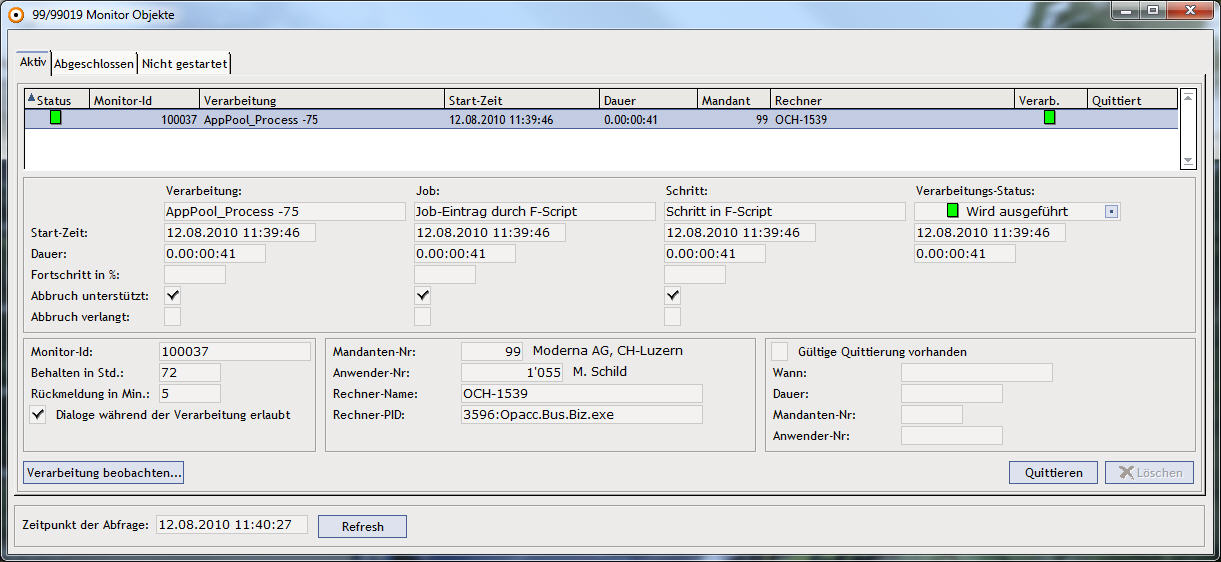Click the Verarb. column header

tap(1051, 100)
